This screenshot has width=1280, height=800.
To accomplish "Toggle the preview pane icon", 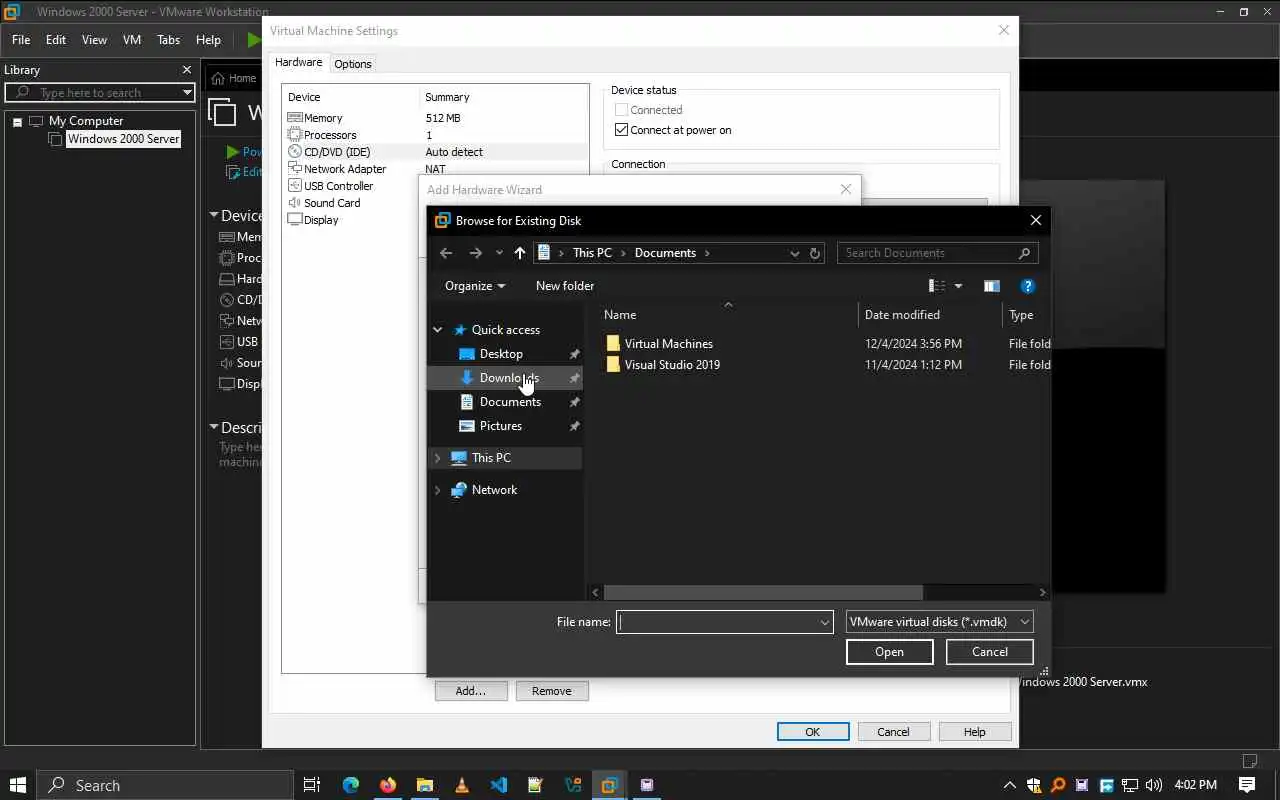I will coord(991,286).
